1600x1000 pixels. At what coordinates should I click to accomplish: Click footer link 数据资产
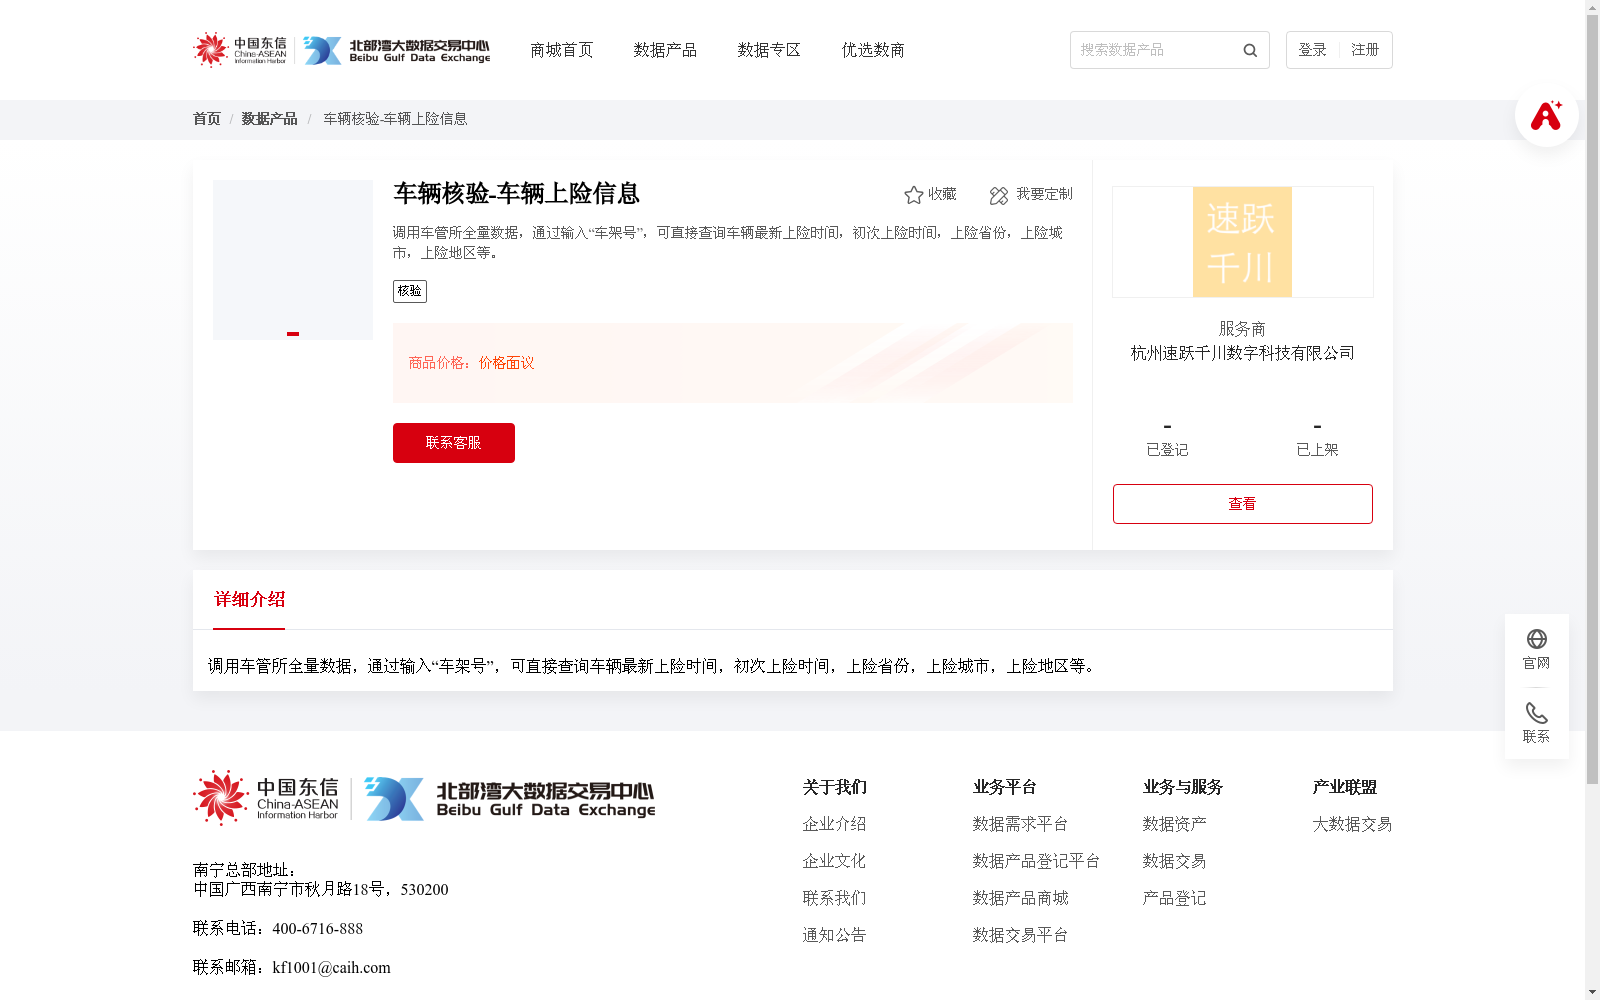[x=1174, y=824]
